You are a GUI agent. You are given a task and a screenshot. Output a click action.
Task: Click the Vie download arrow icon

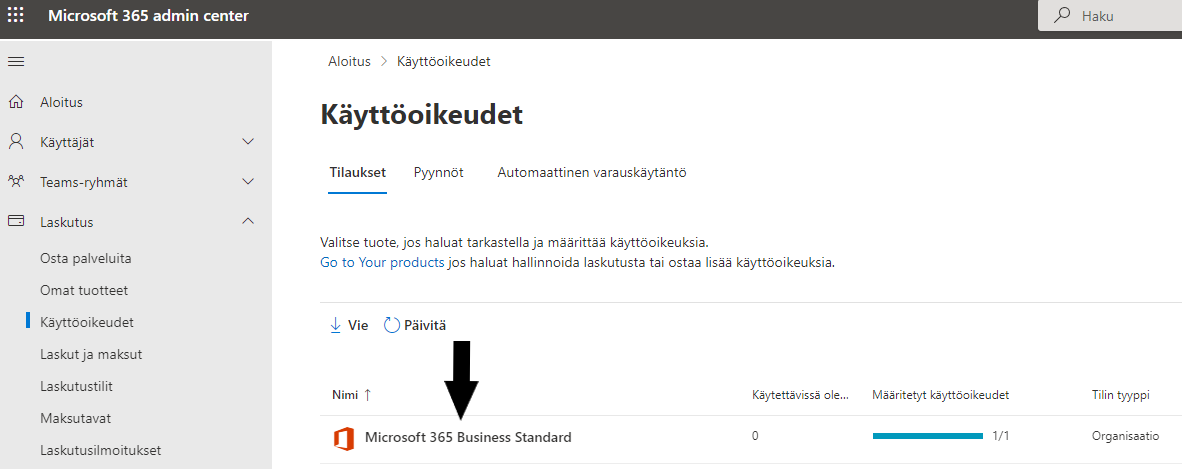[335, 325]
